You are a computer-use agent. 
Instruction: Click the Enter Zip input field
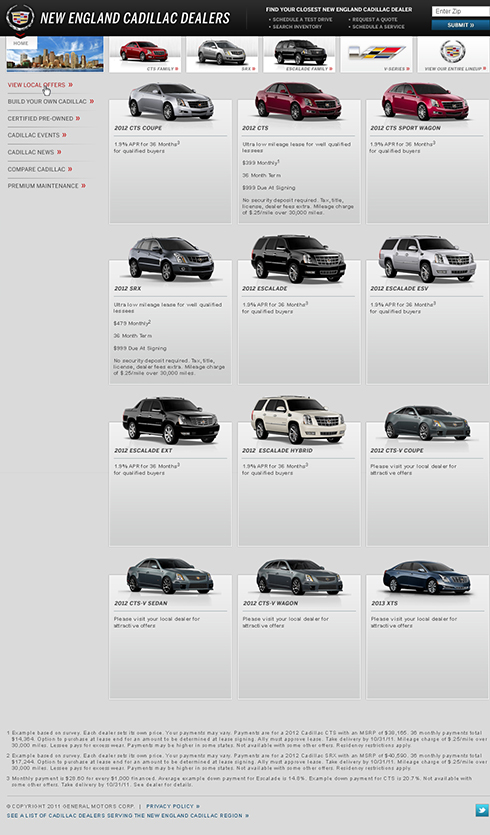[x=460, y=11]
